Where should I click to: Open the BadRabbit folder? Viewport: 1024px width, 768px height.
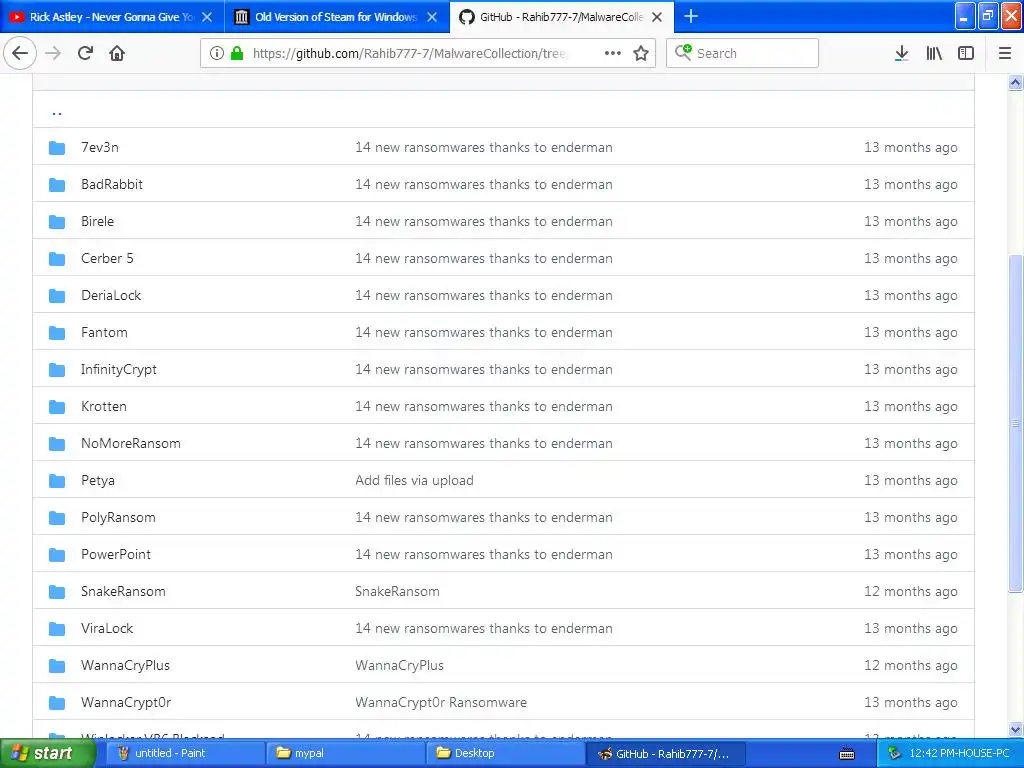pos(112,184)
